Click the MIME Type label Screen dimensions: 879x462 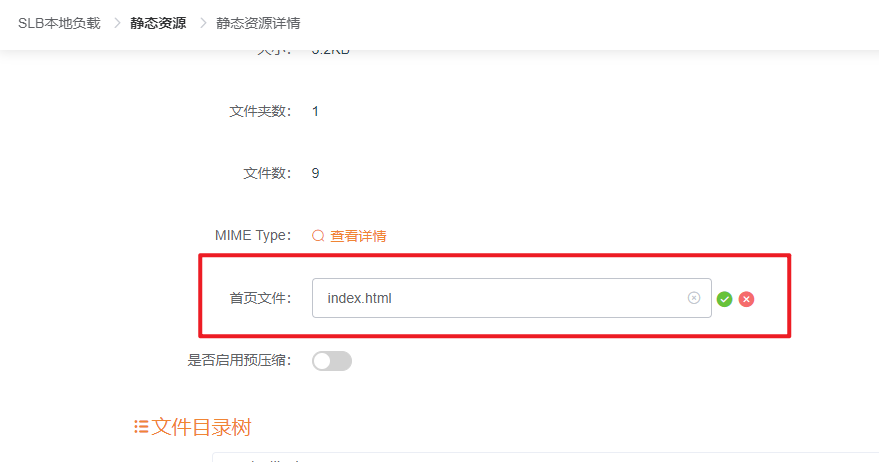[x=252, y=236]
